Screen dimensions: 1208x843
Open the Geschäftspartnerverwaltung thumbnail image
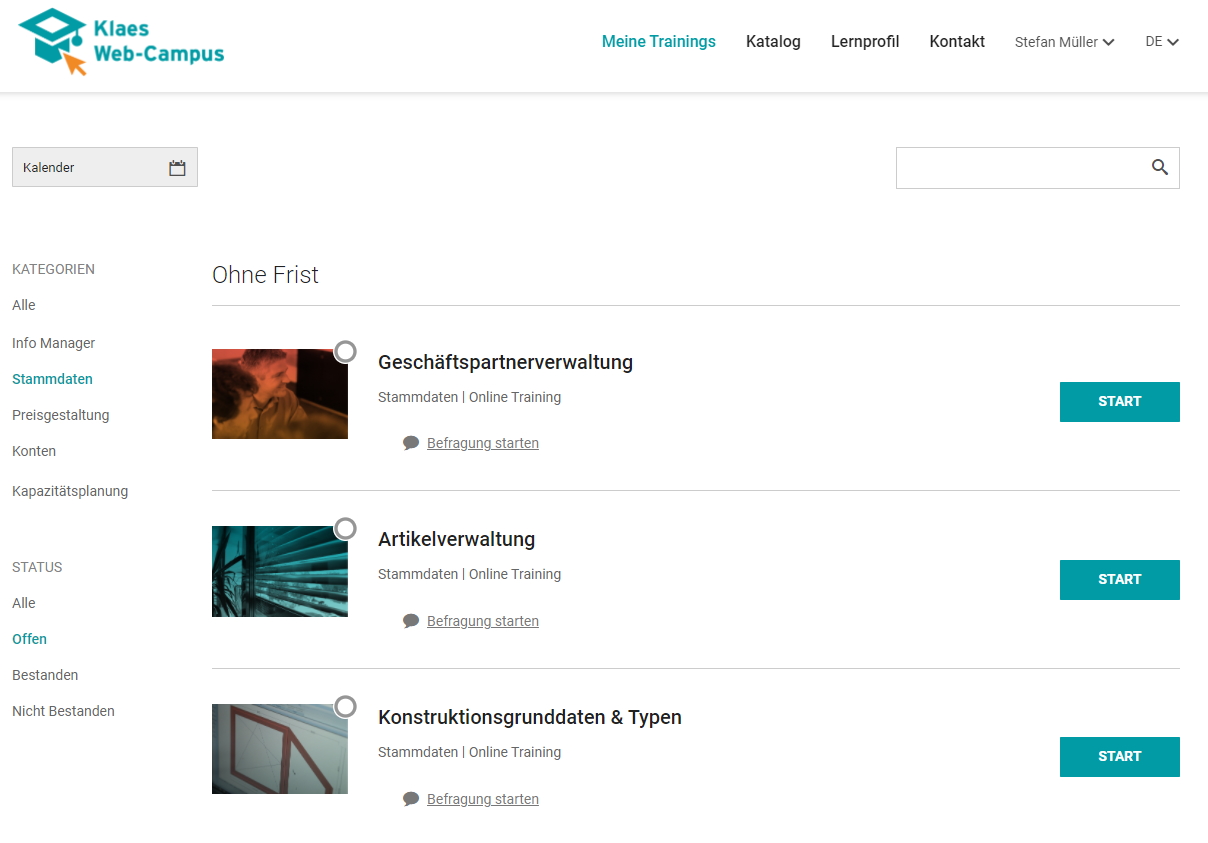[x=280, y=394]
